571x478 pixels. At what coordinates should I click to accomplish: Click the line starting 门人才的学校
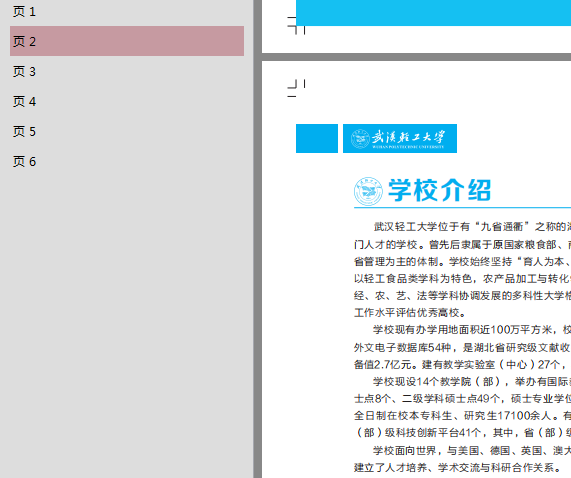(462, 245)
